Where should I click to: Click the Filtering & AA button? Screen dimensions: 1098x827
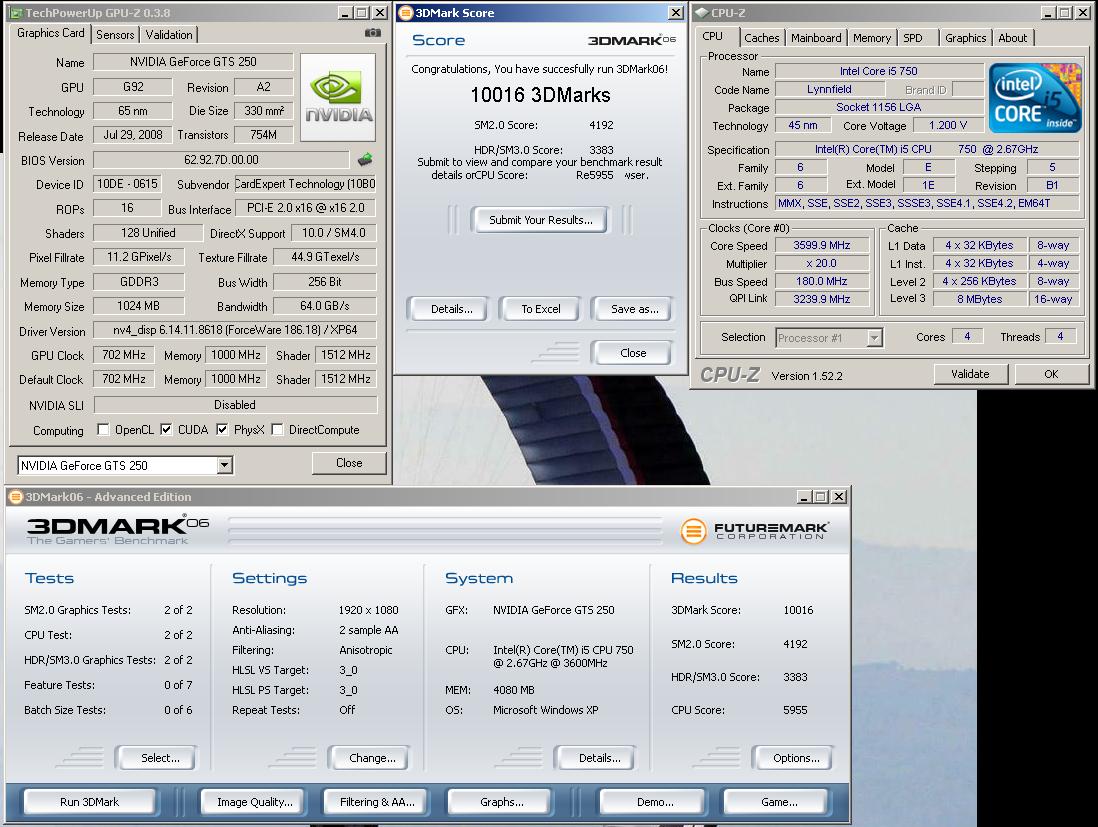point(377,802)
